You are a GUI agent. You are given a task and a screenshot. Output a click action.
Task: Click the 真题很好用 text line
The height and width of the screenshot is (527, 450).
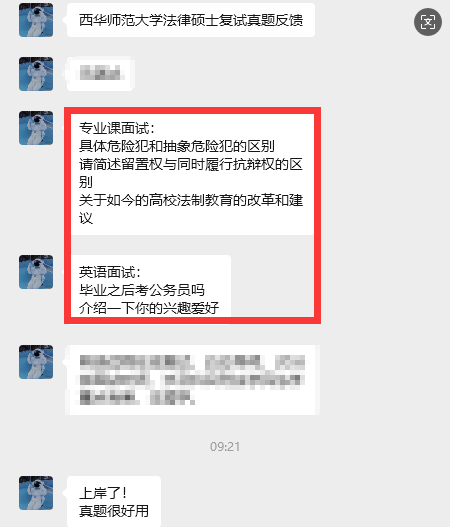(x=114, y=511)
